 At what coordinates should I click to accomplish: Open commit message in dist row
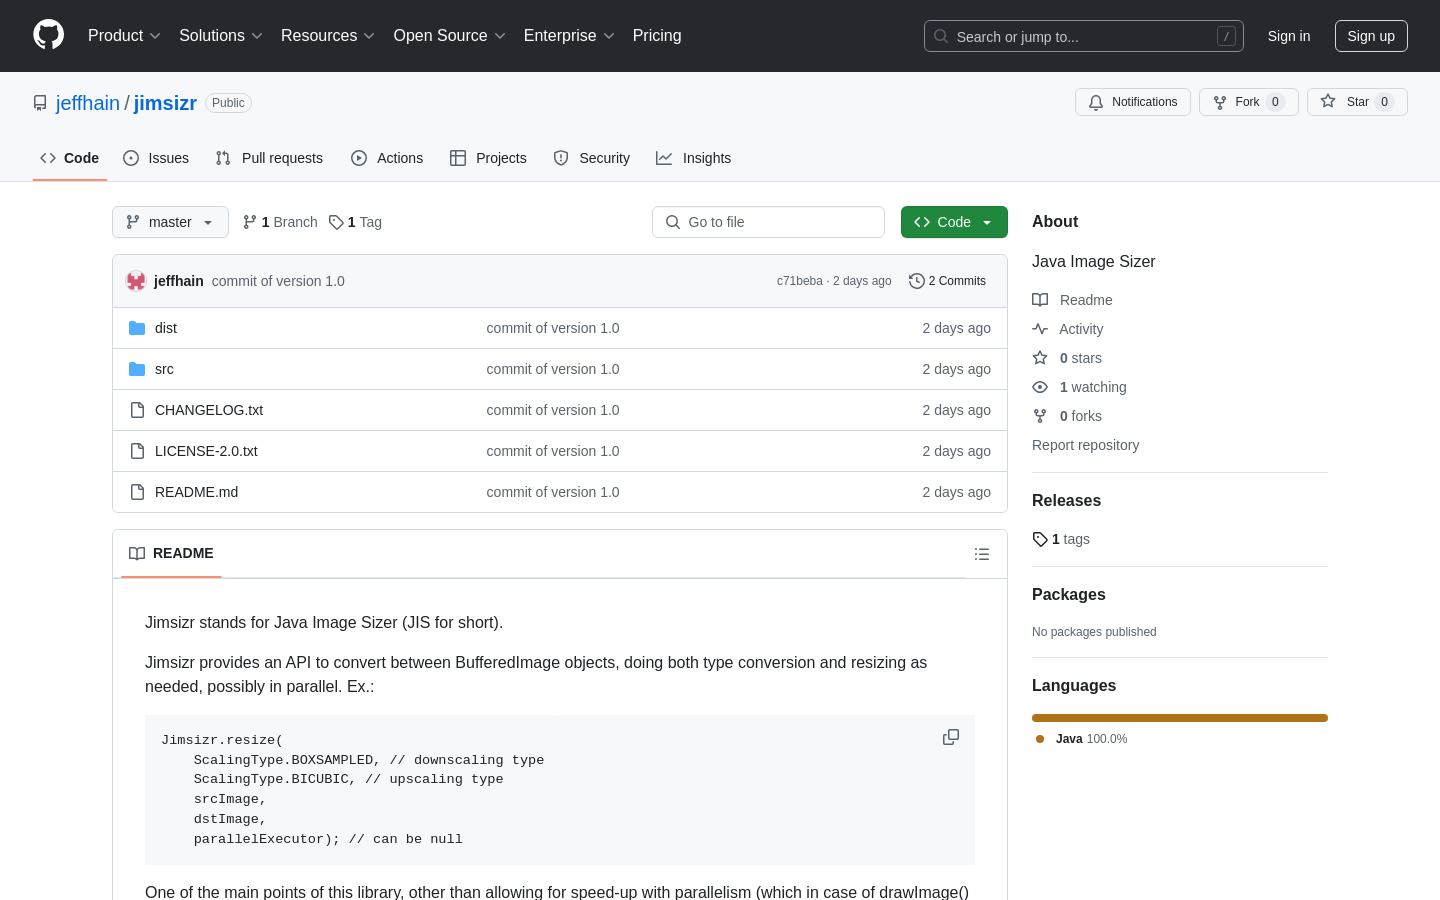553,328
